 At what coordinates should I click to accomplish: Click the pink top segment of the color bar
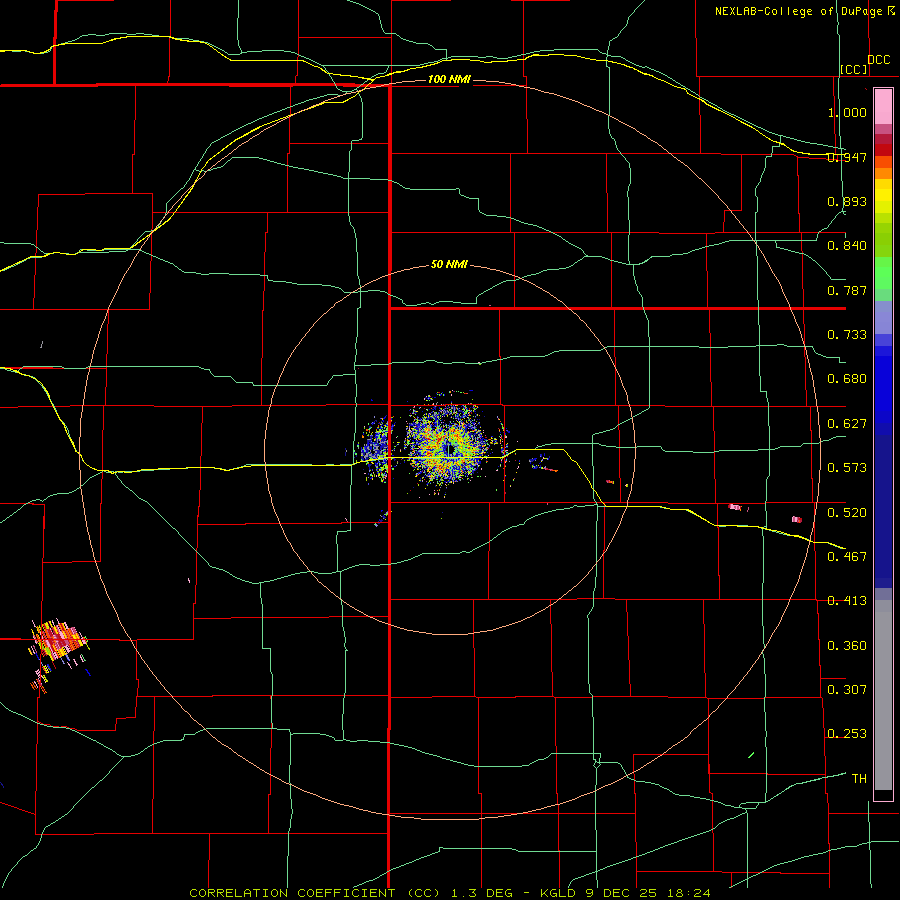pos(883,106)
